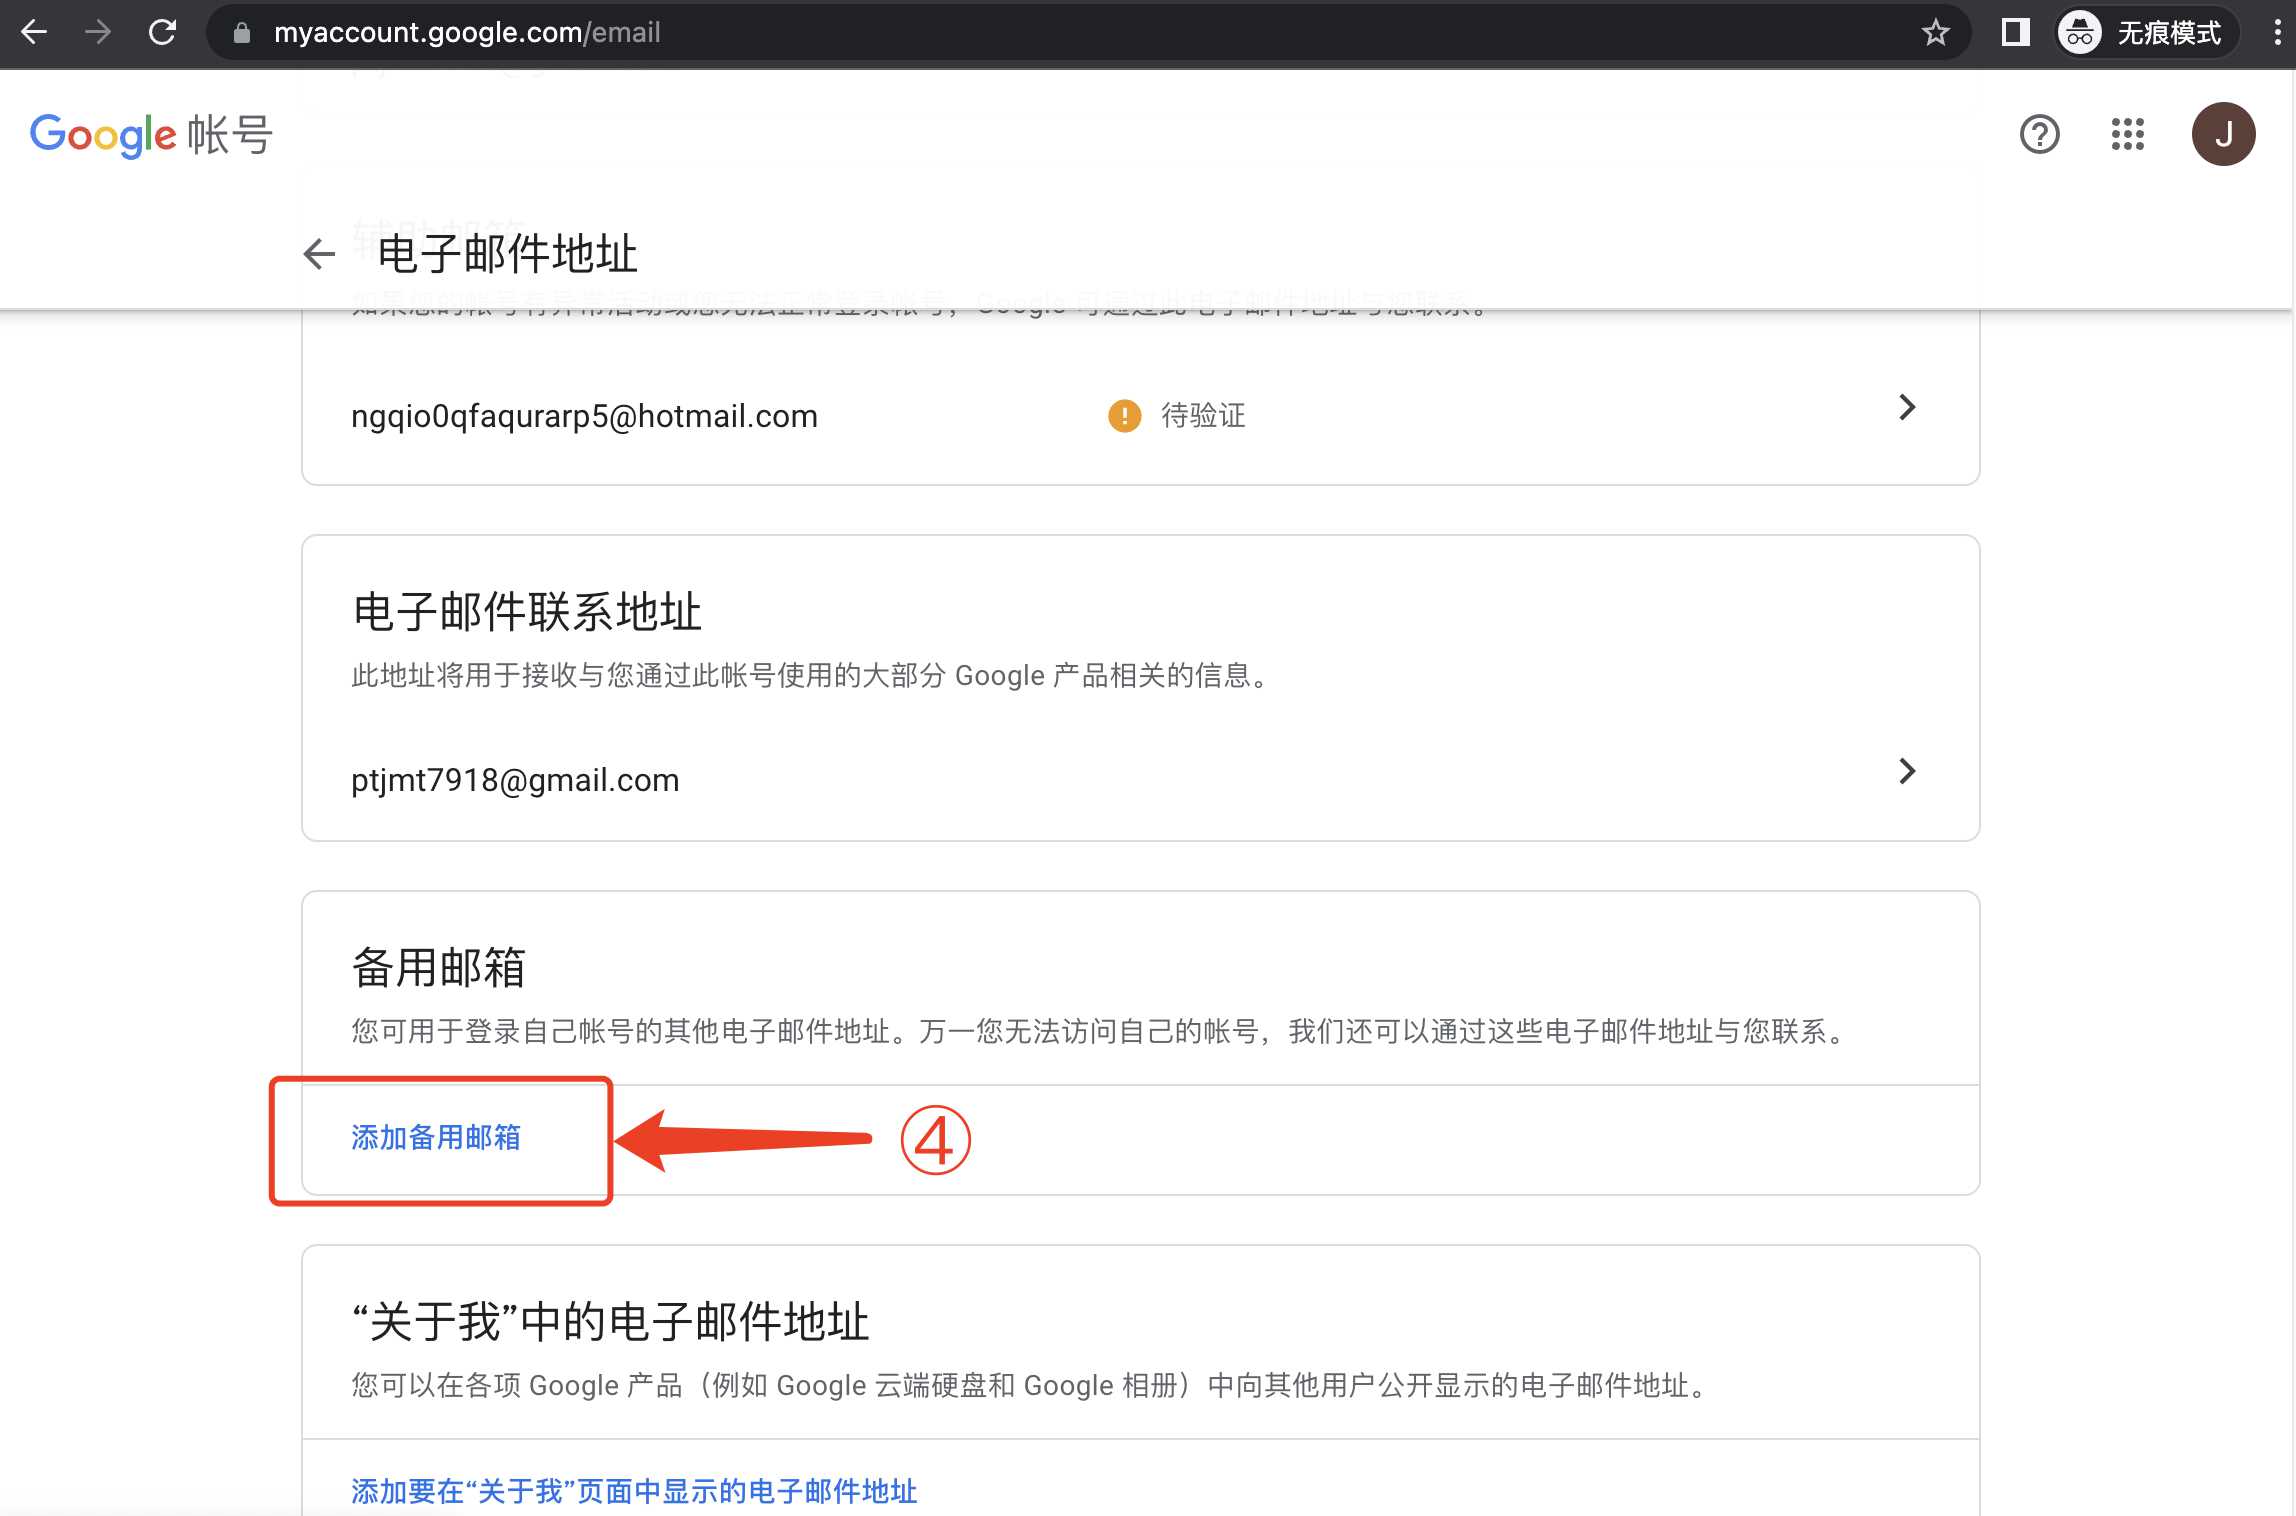Click the profile avatar J
Viewport: 2296px width, 1516px height.
(2222, 133)
